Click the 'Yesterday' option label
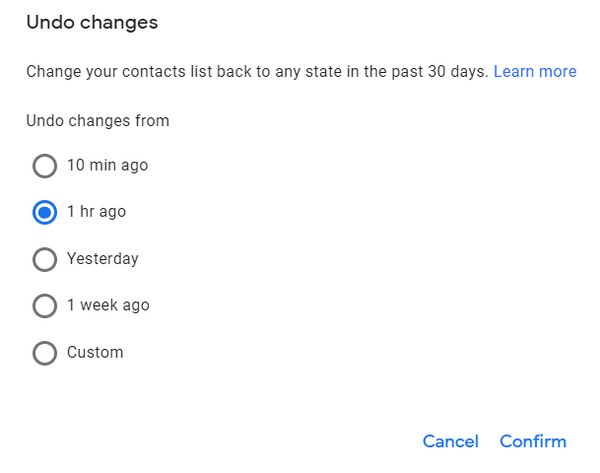This screenshot has width=600, height=473. [x=102, y=259]
